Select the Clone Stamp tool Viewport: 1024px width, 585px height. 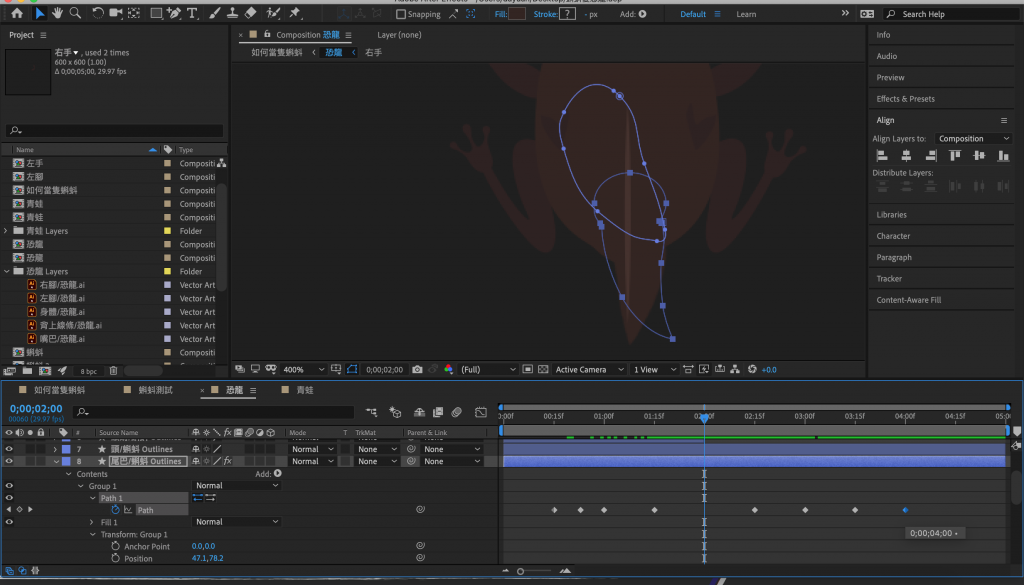(232, 13)
